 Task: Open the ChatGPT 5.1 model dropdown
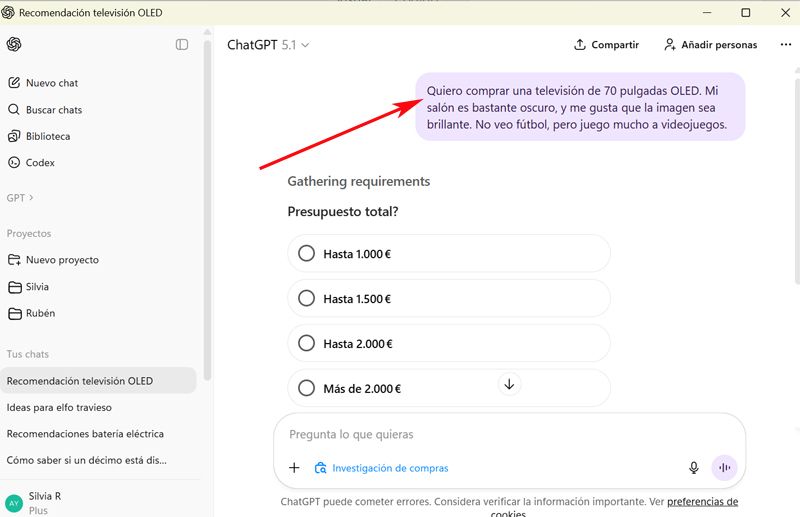(268, 45)
